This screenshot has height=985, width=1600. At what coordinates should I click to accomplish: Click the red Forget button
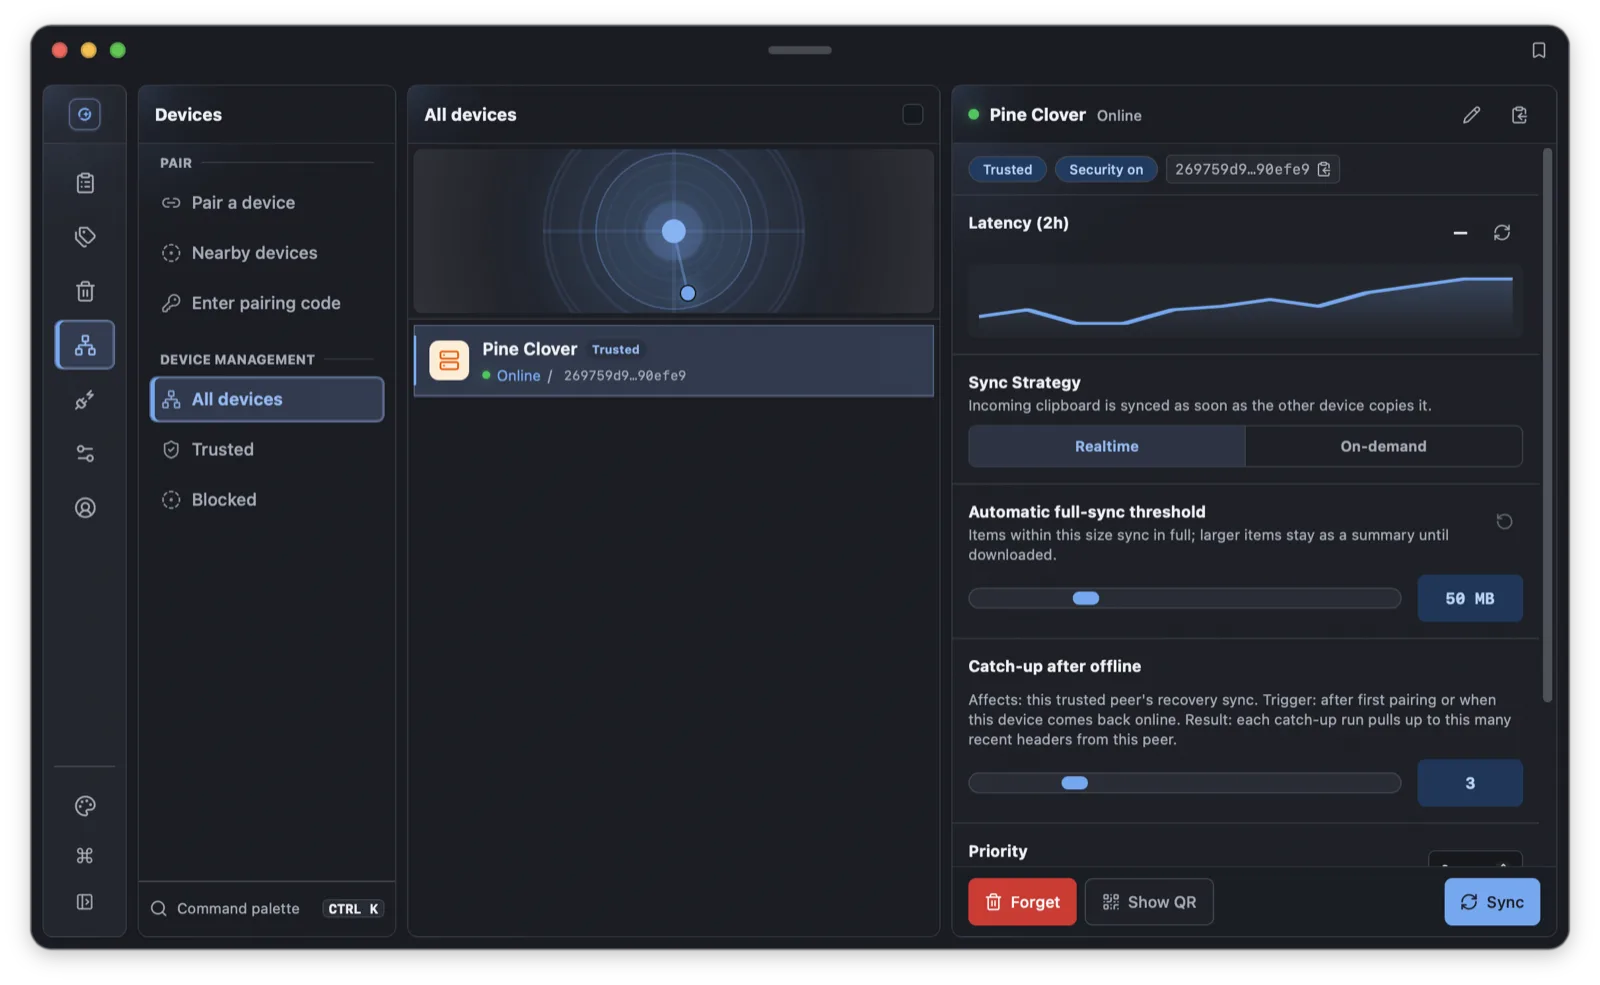pos(1022,902)
